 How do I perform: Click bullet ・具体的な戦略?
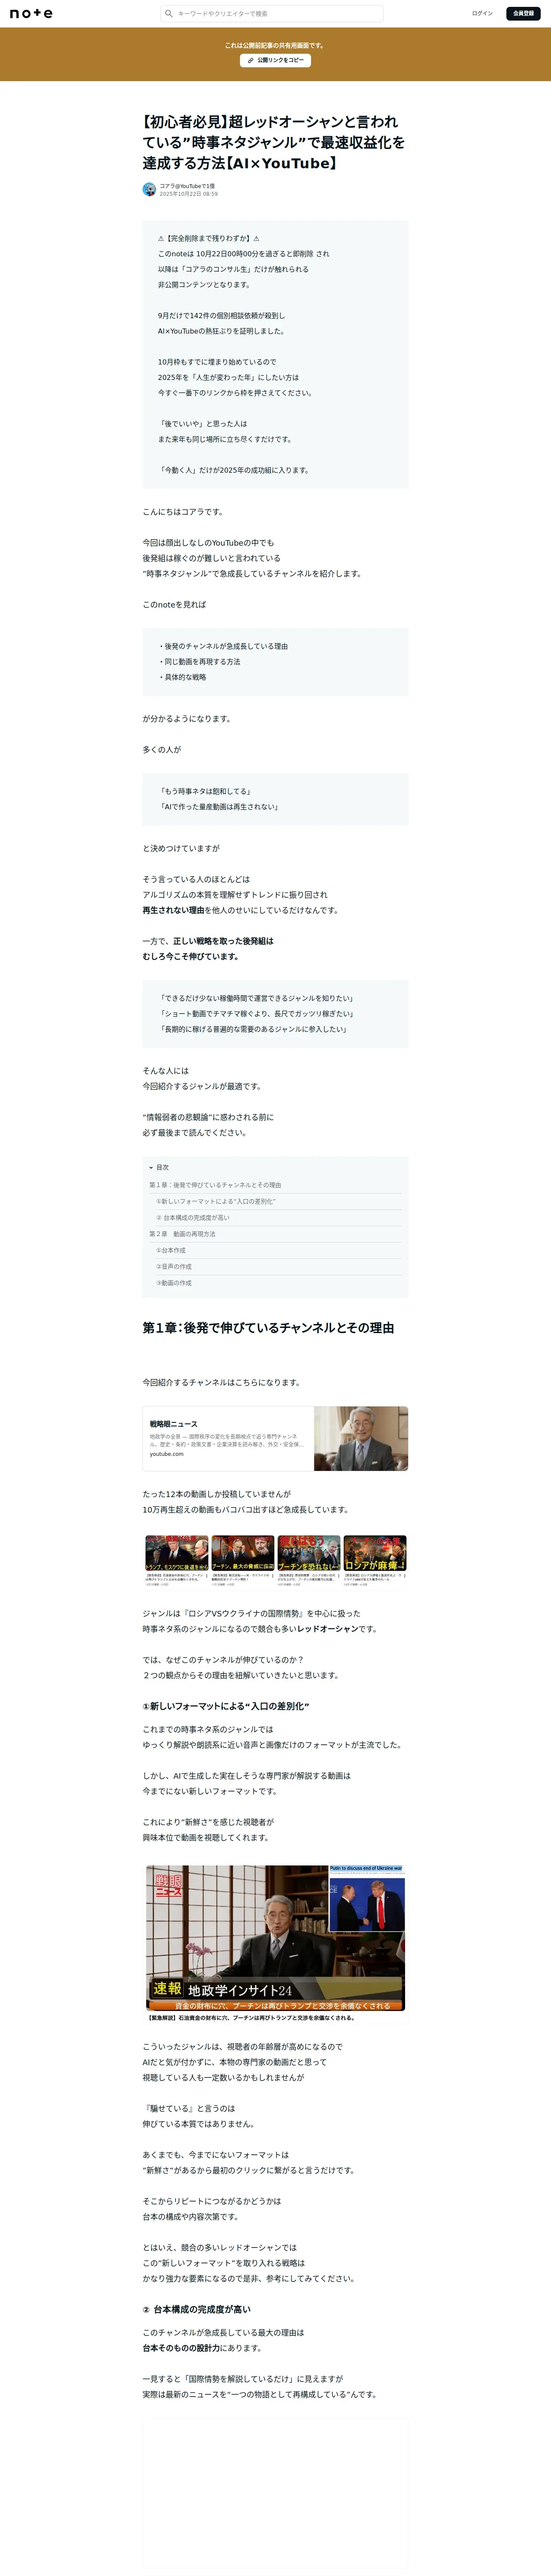[182, 677]
